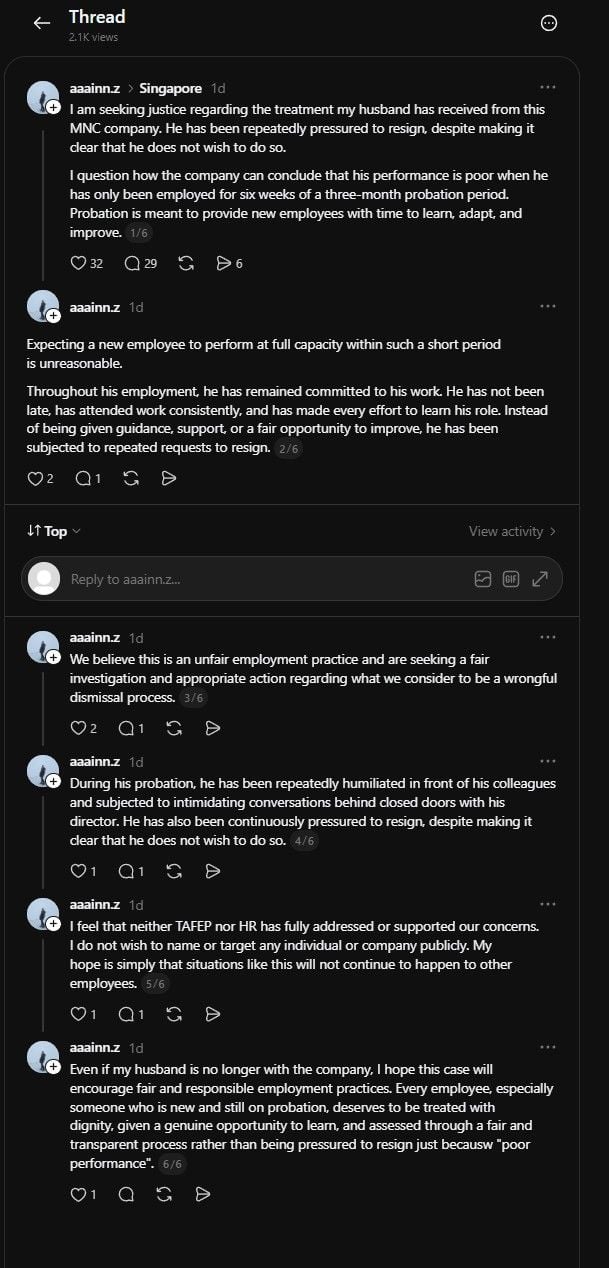Open the 29 replies on the first post
The image size is (609, 1268).
(140, 263)
